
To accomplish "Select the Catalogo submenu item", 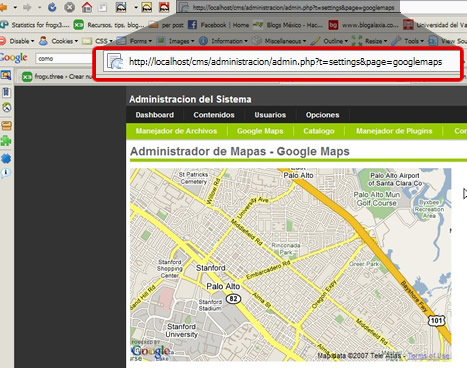I will click(319, 131).
